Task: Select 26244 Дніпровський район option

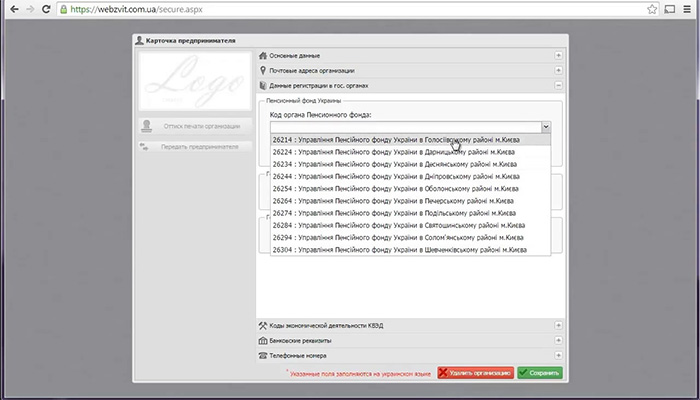Action: [x=410, y=176]
